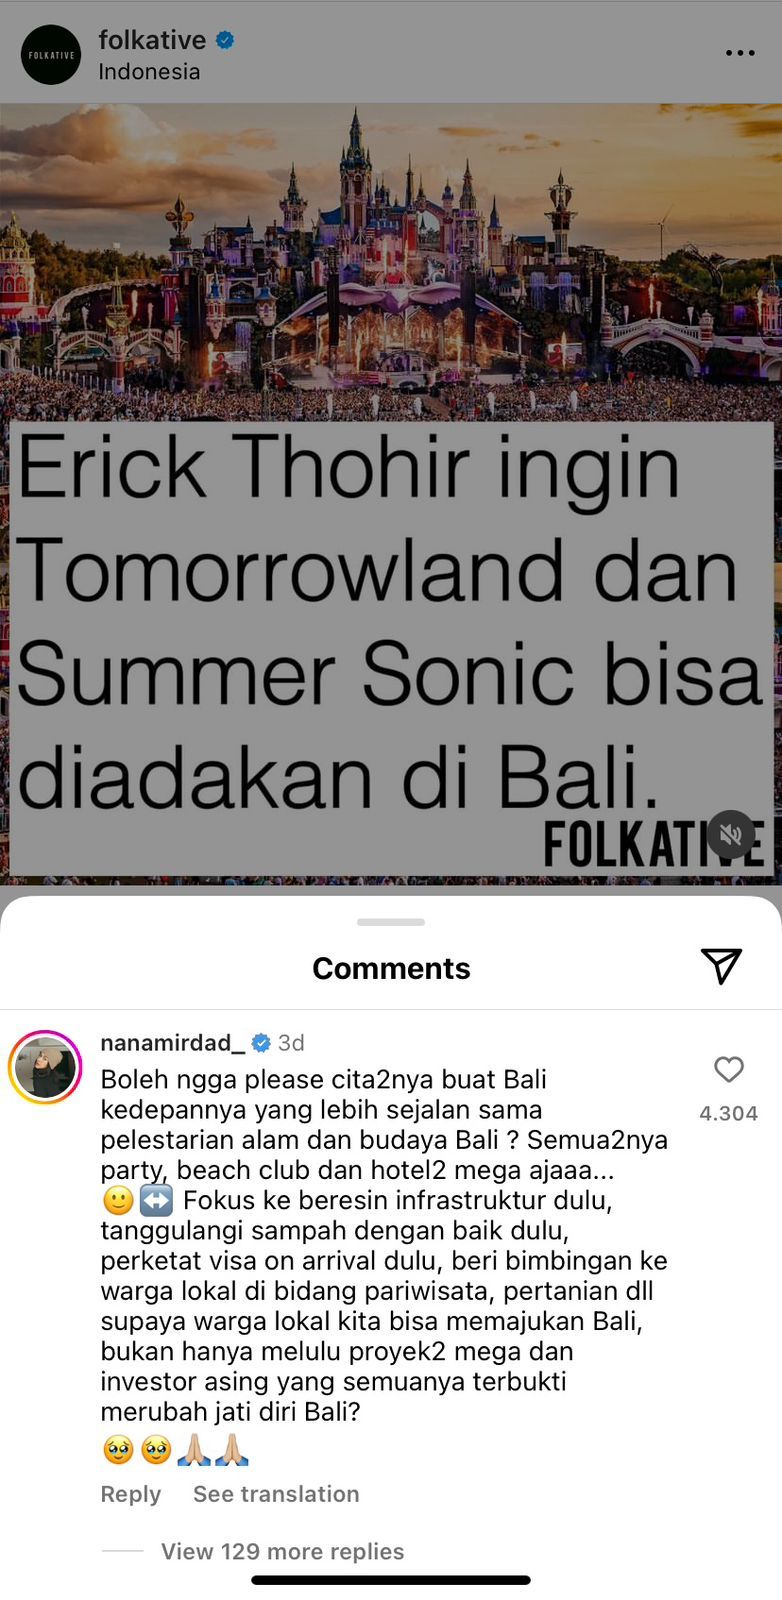The height and width of the screenshot is (1600, 782).
Task: Expand View 129 more replies
Action: pos(283,1551)
